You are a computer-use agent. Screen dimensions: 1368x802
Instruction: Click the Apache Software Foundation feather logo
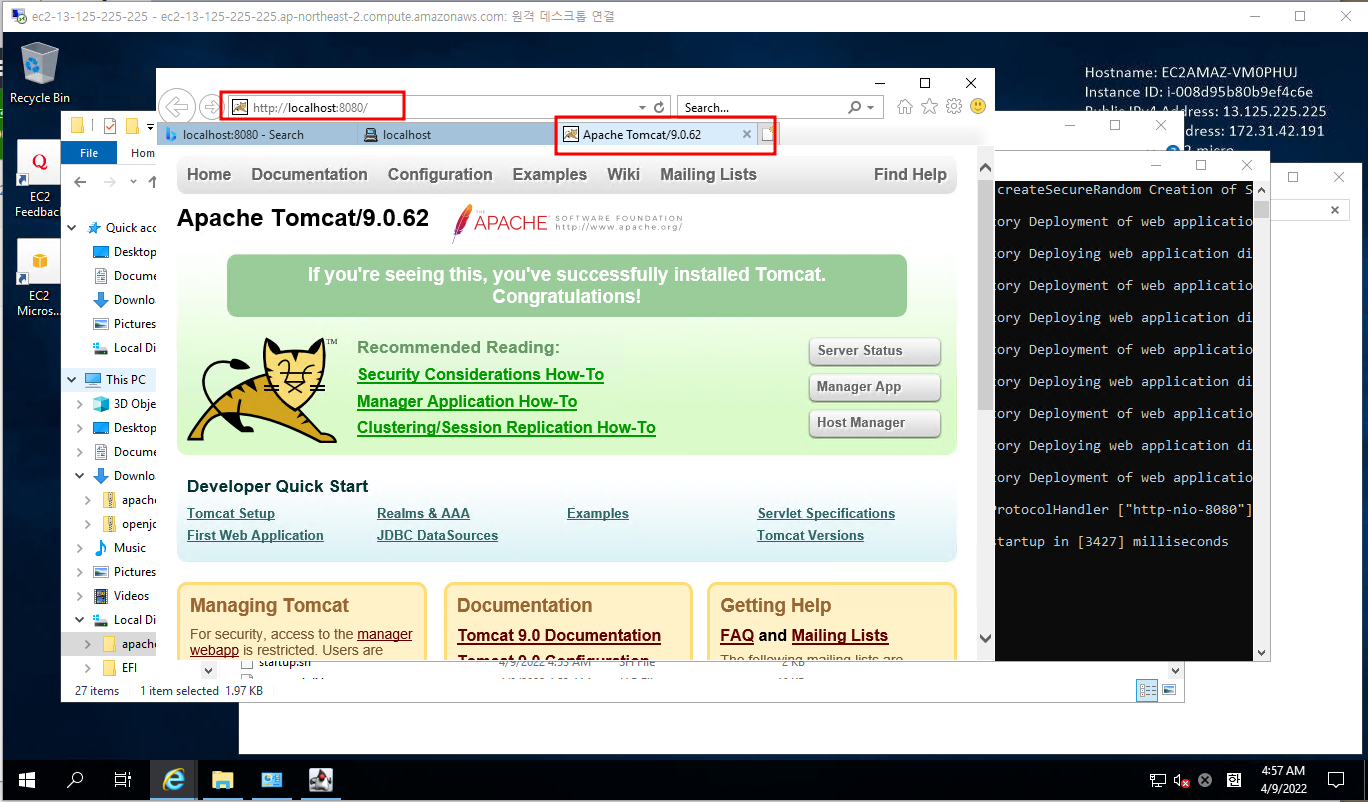(567, 223)
